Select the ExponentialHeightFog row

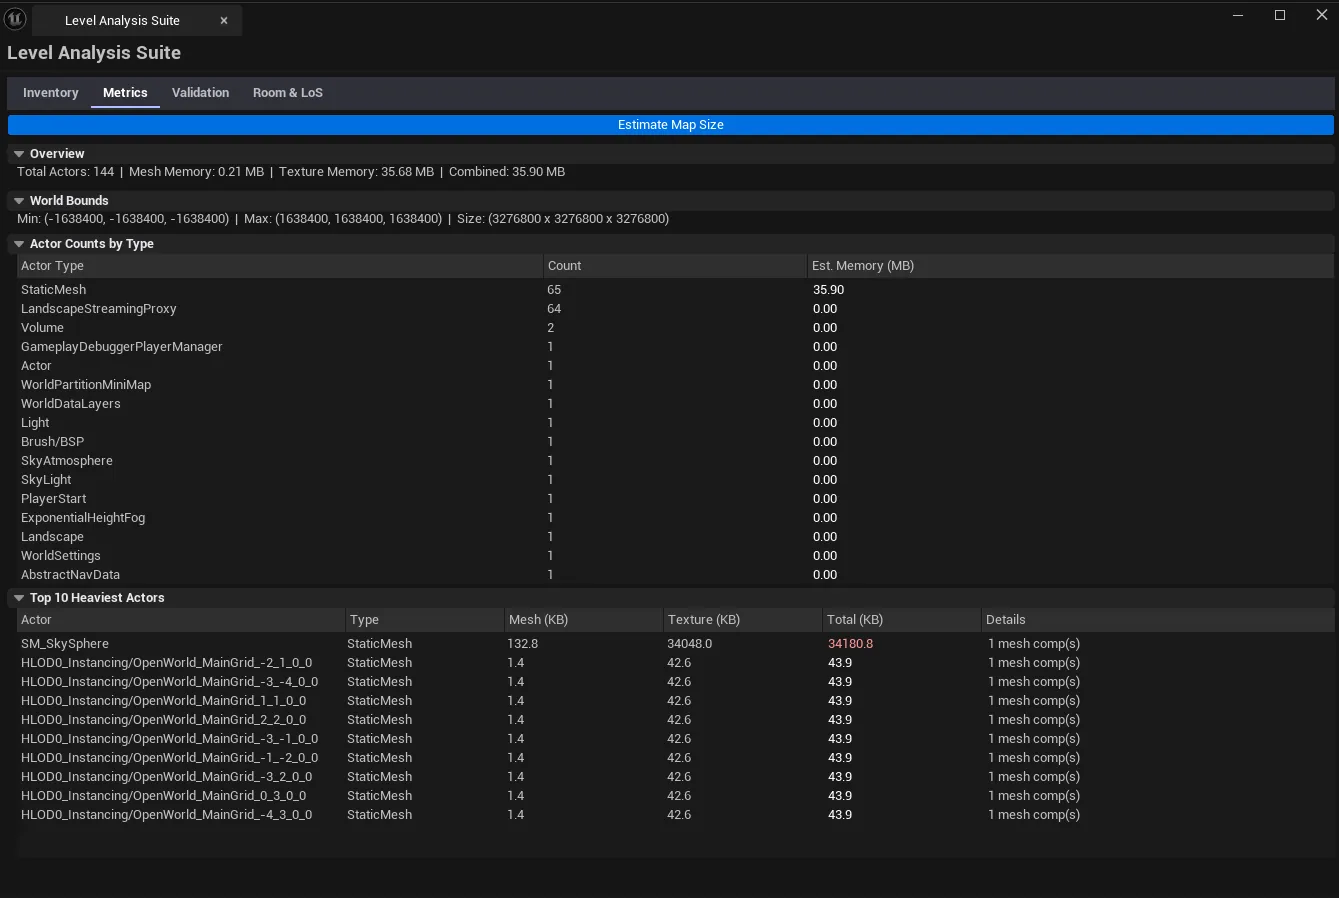(x=675, y=518)
